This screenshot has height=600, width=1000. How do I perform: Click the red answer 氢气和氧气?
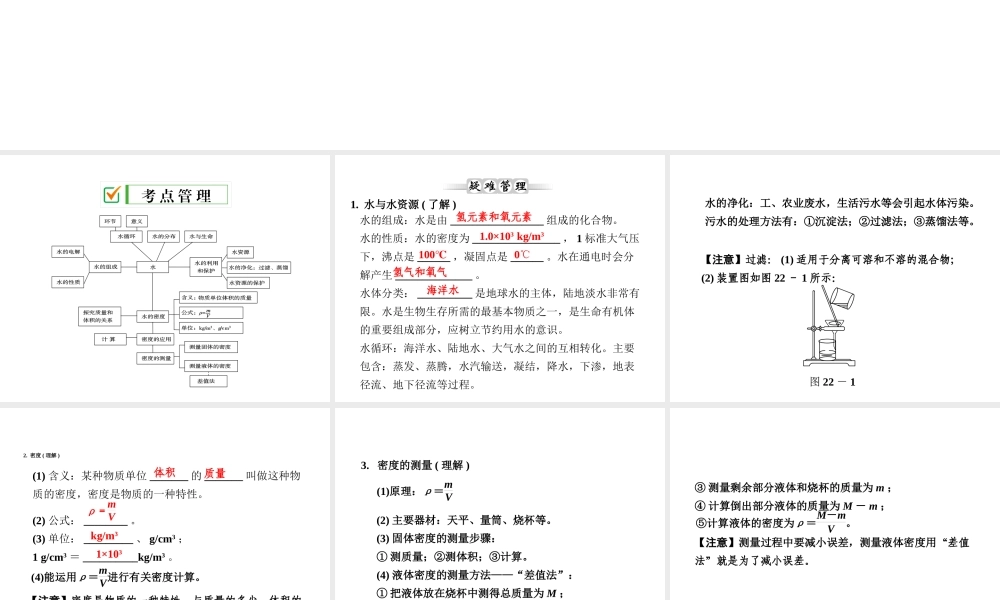[420, 272]
